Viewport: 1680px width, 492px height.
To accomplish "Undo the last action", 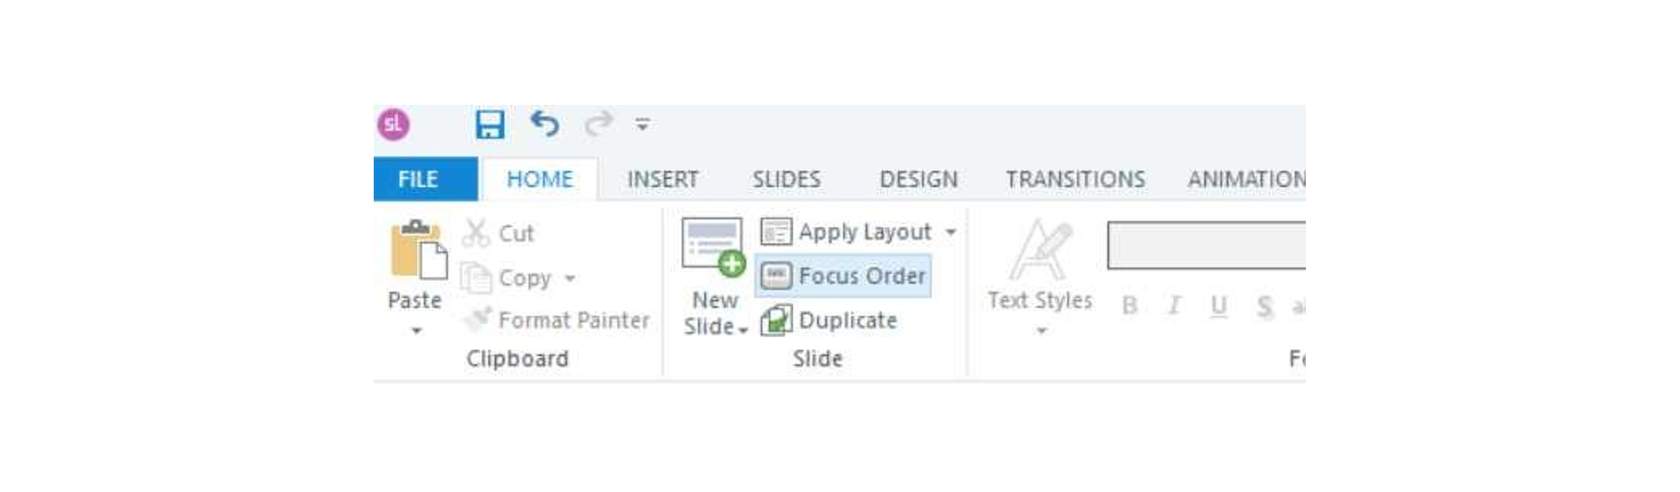I will (545, 123).
